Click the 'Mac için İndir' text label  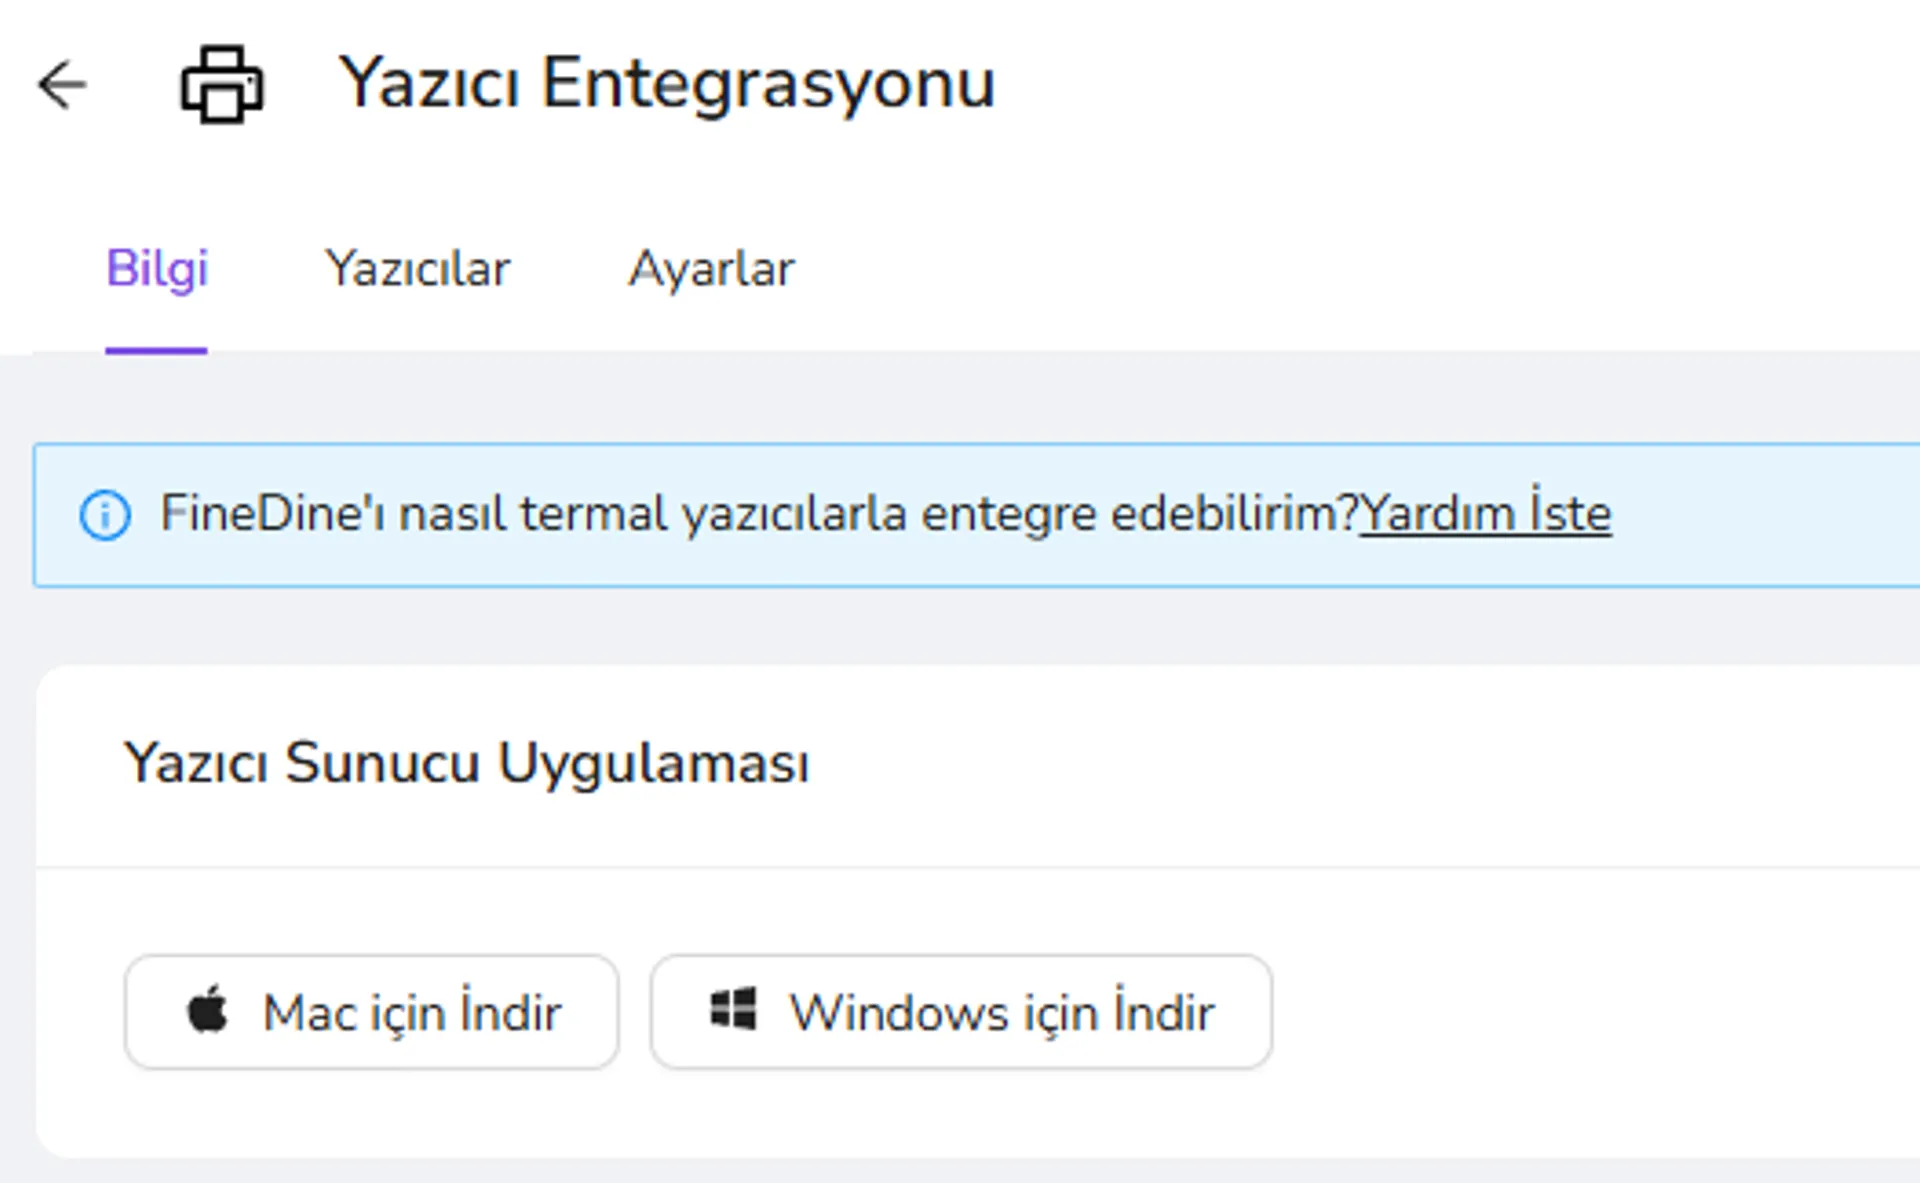pos(412,1012)
